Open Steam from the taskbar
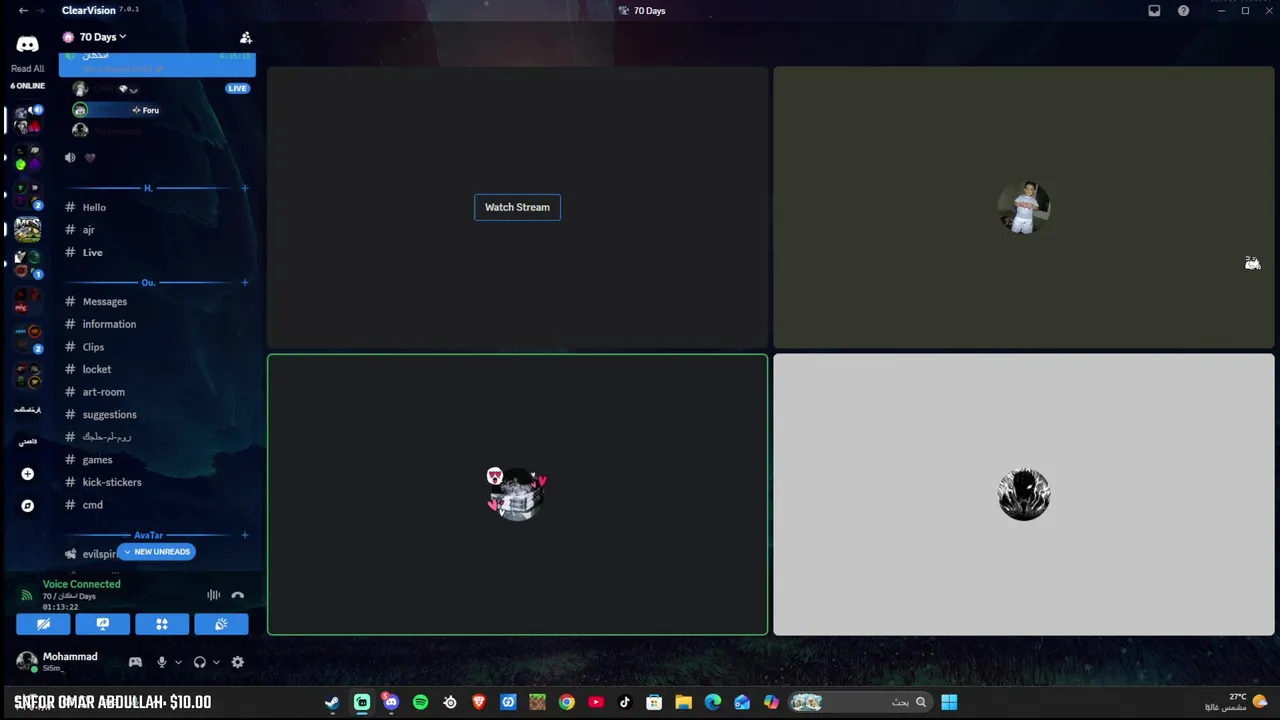1280x720 pixels. coord(332,702)
